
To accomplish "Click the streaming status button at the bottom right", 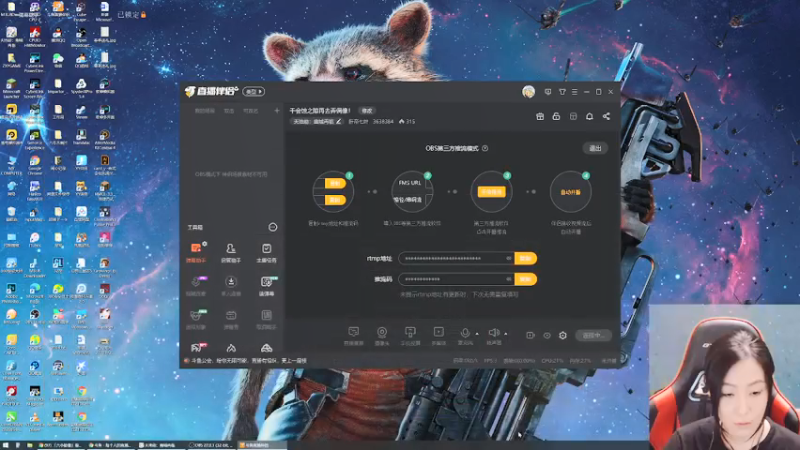I will [x=593, y=335].
